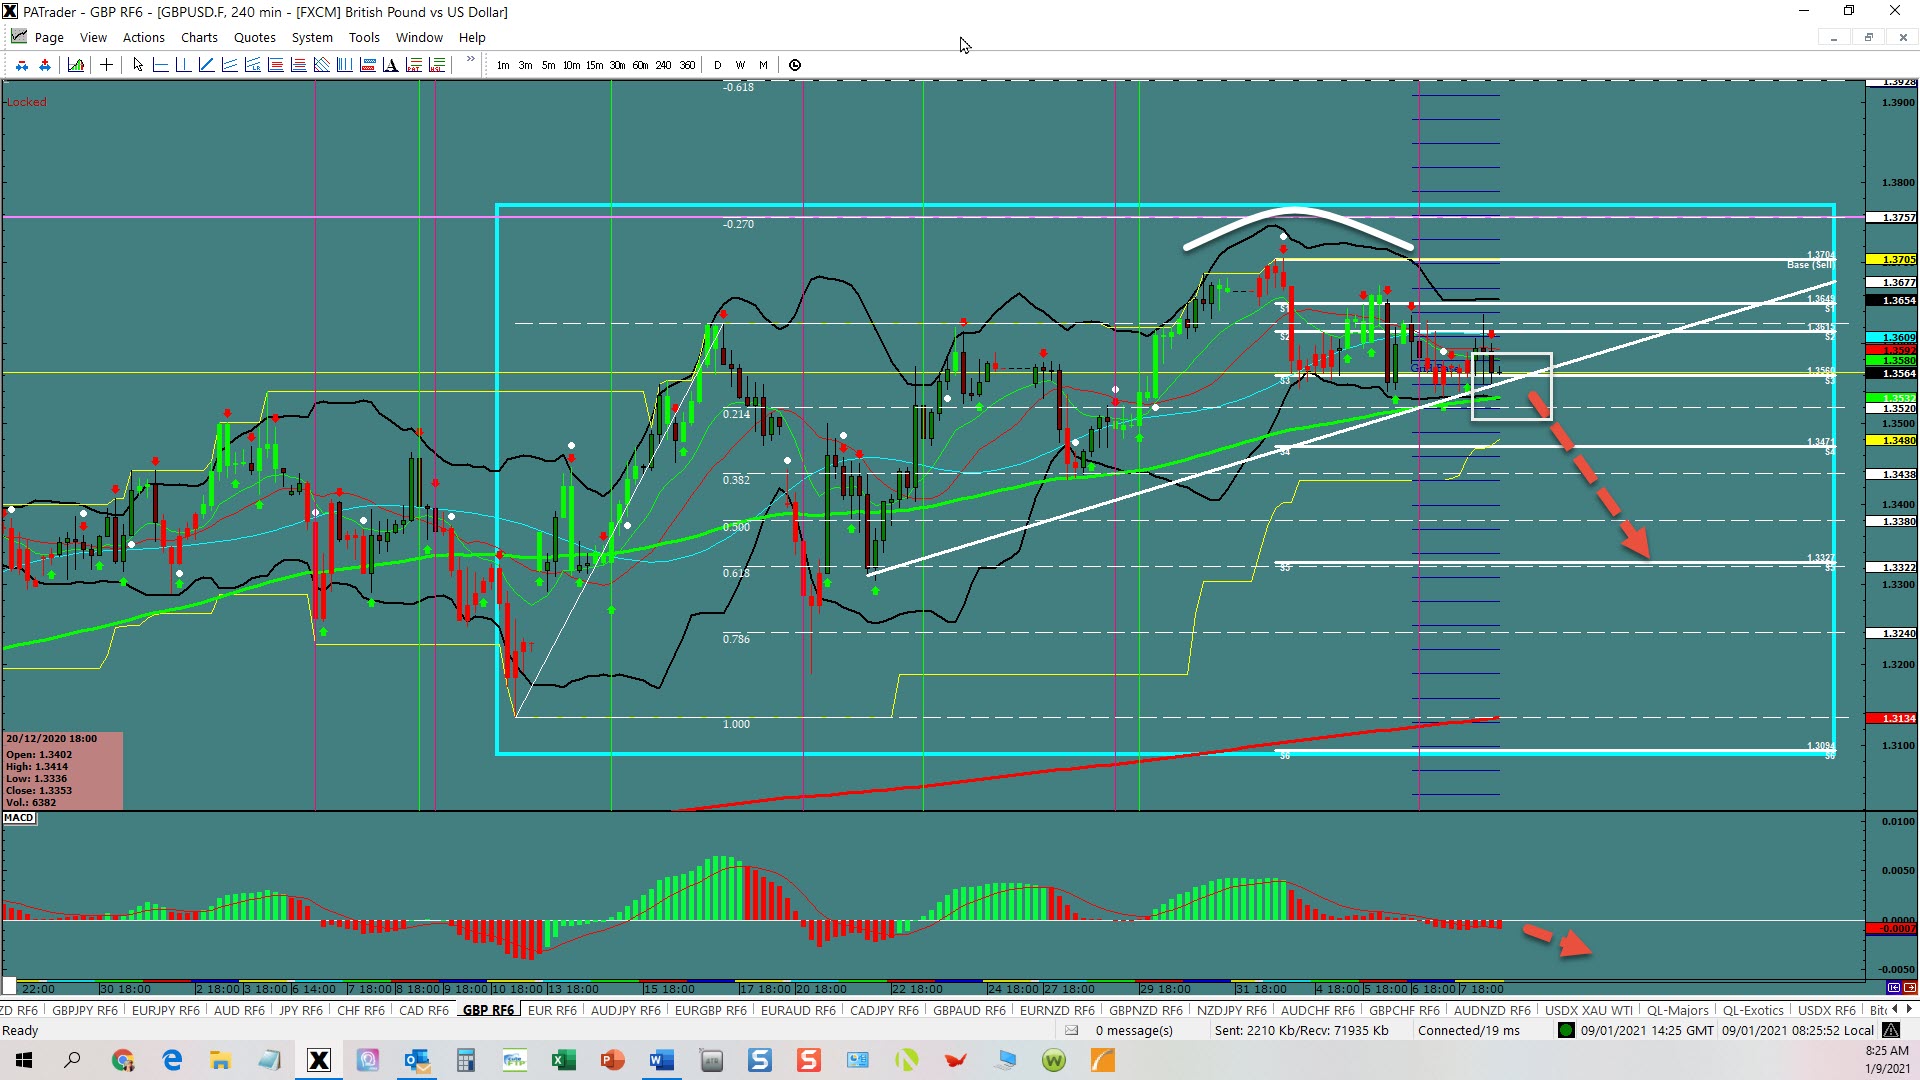The height and width of the screenshot is (1080, 1920).
Task: Open the Charts menu
Action: [199, 37]
